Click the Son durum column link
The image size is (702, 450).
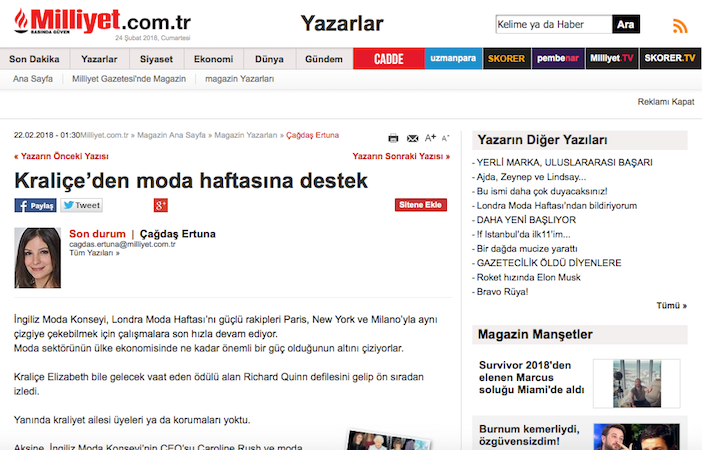(97, 234)
